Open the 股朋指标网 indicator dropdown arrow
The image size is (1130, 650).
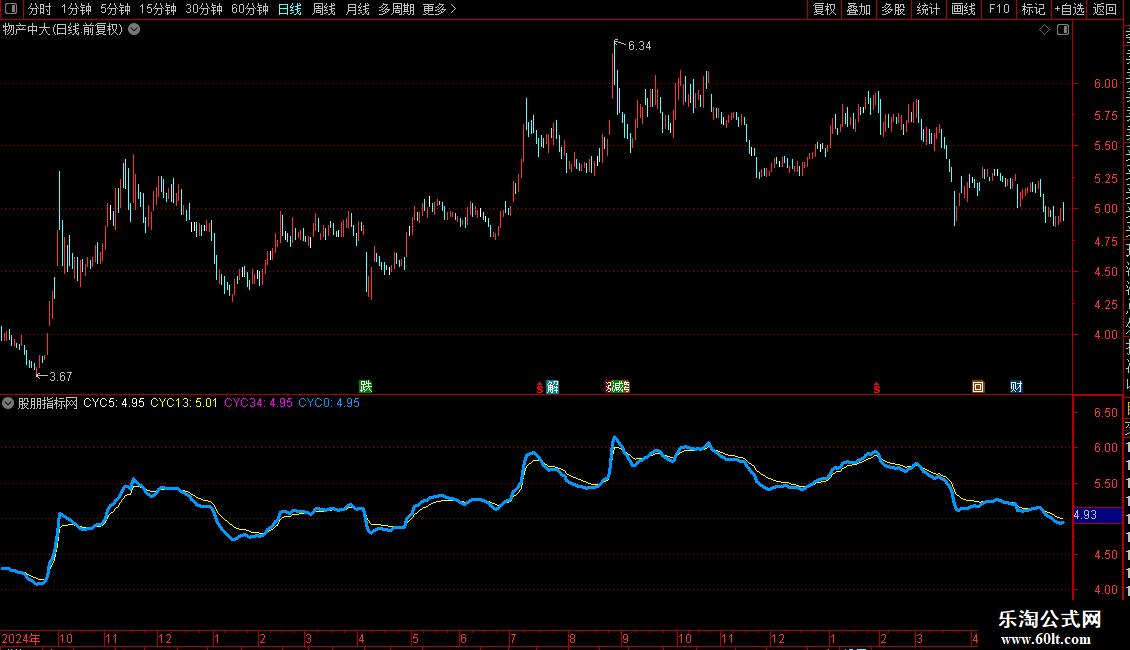coord(8,404)
